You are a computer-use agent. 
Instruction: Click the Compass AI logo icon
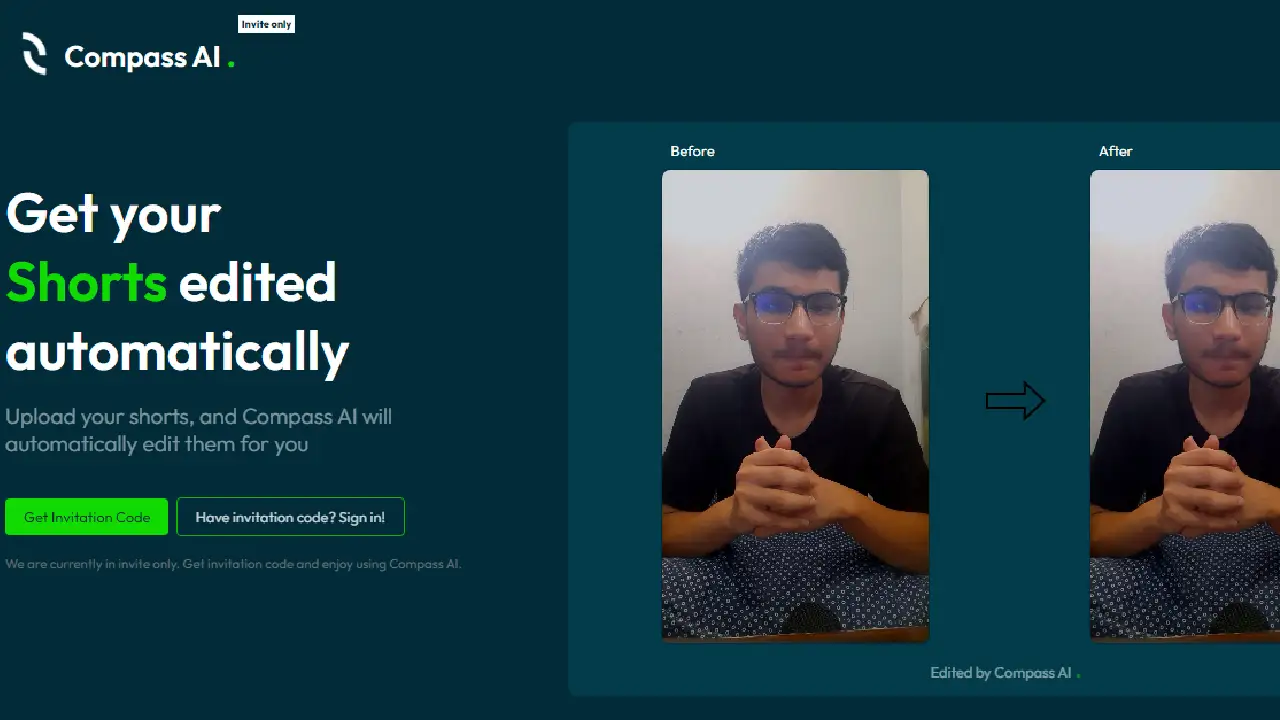click(x=35, y=54)
